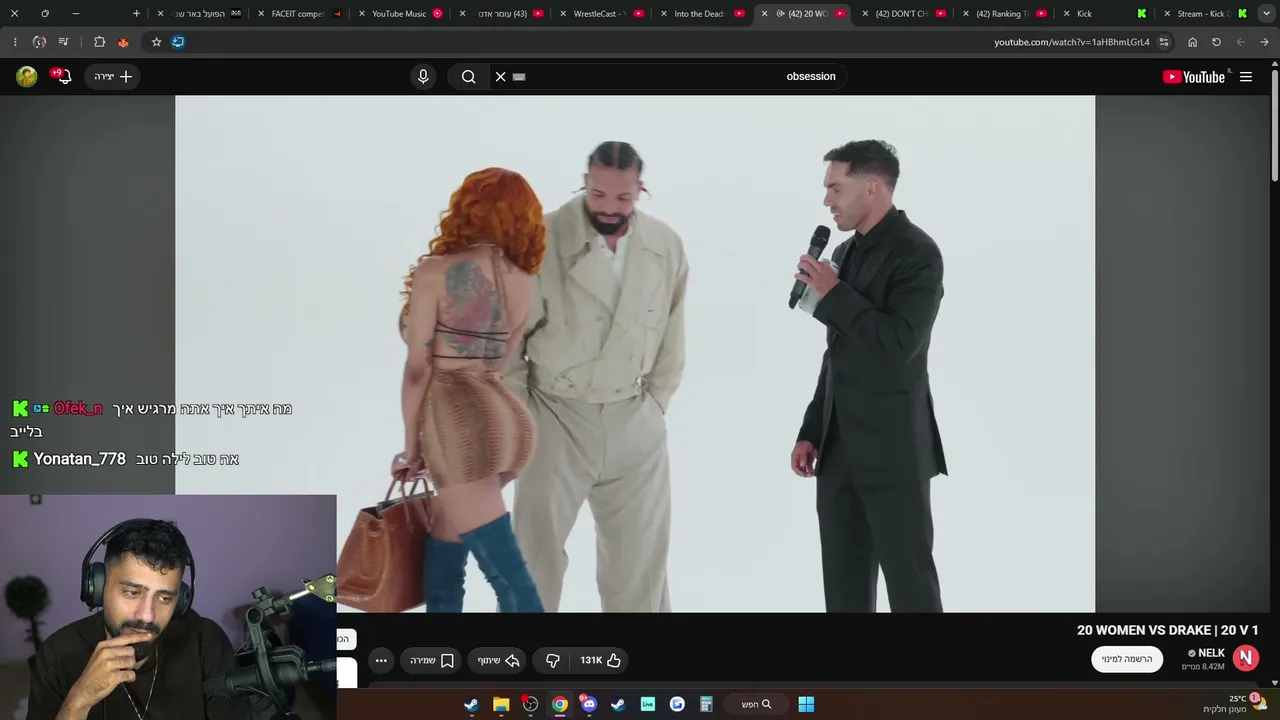Switch to the (42) Ranking tab
Image resolution: width=1280 pixels, height=720 pixels.
click(x=1002, y=14)
